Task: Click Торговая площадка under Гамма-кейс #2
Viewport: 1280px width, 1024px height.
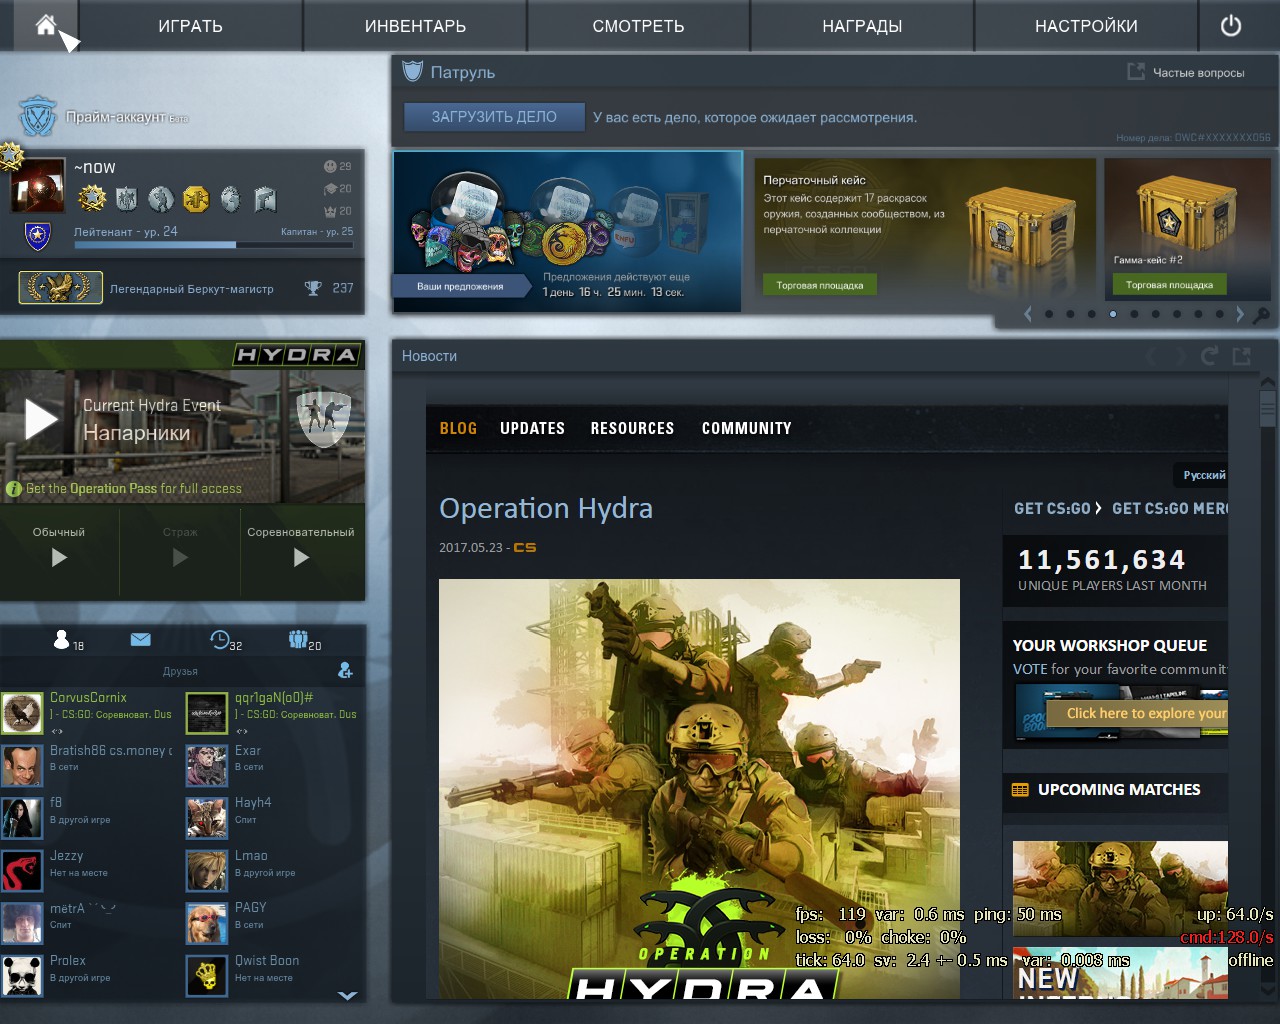Action: coord(1169,285)
